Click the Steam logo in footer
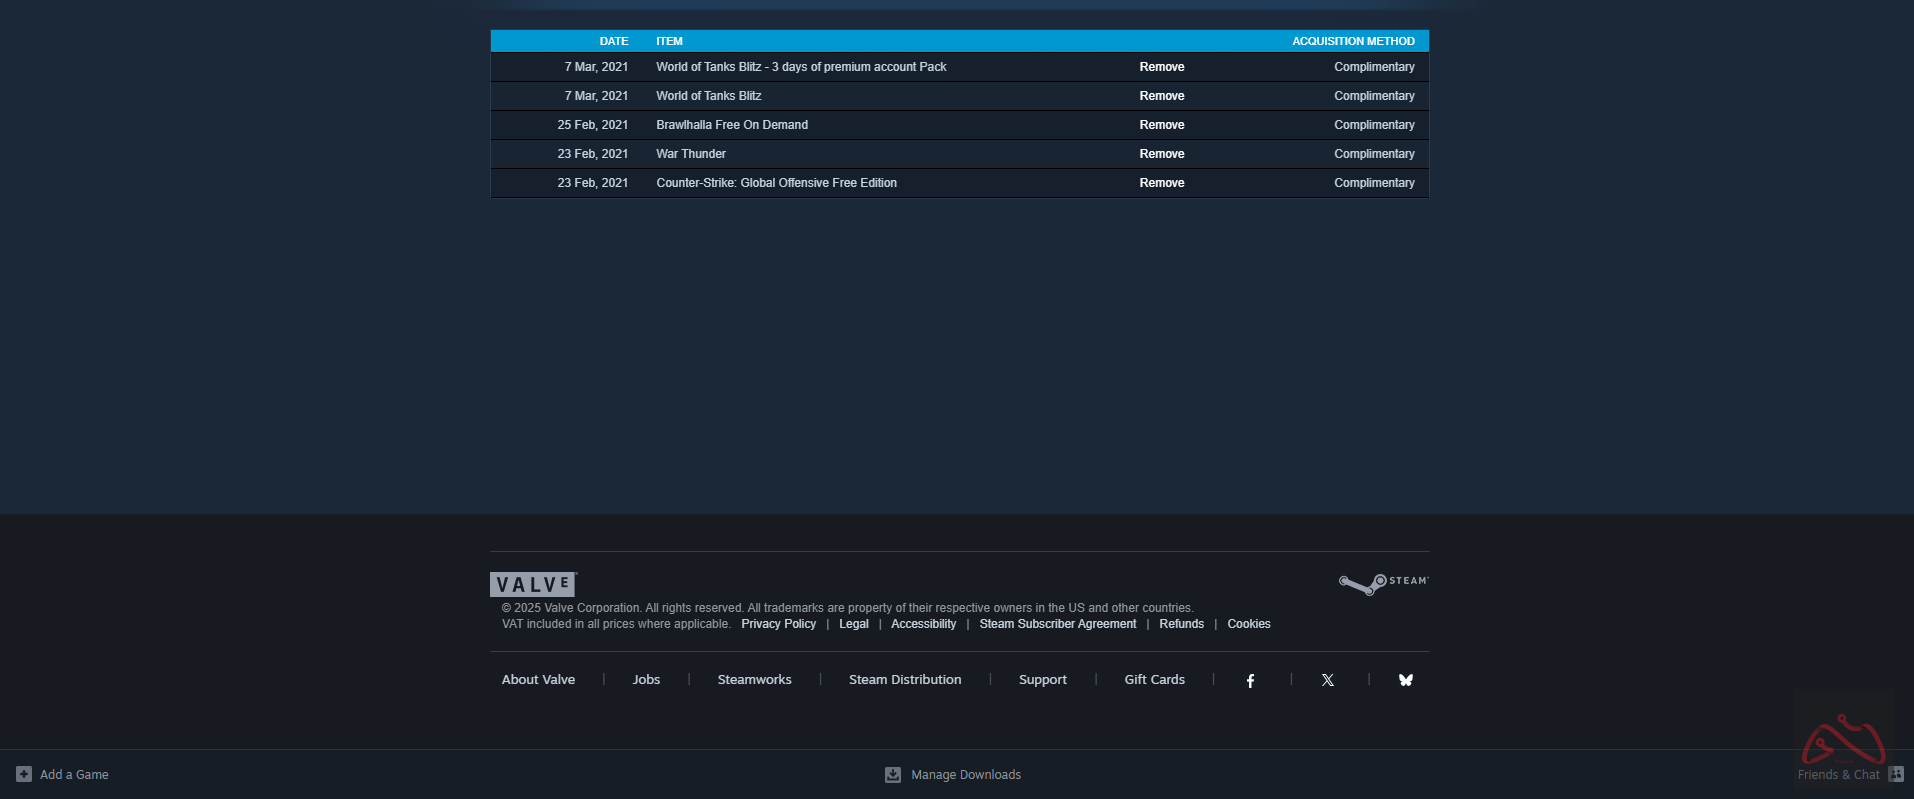The width and height of the screenshot is (1914, 799). pos(1383,582)
